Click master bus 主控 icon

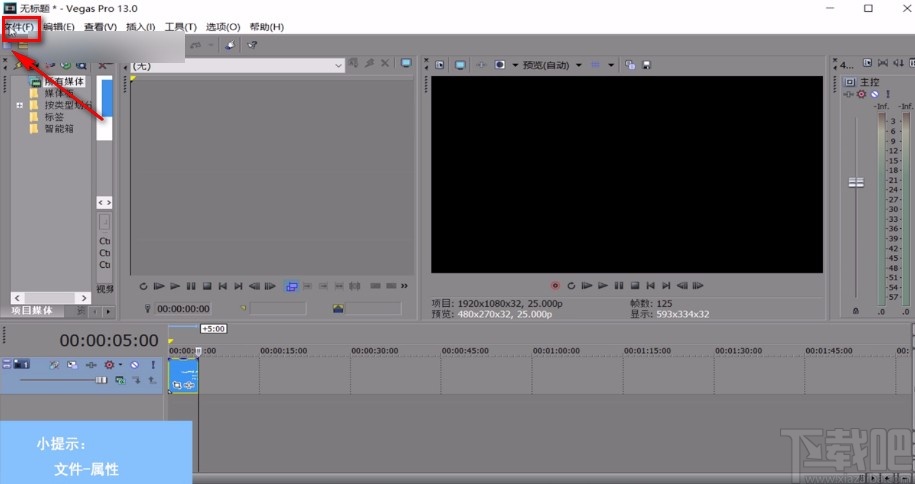850,82
